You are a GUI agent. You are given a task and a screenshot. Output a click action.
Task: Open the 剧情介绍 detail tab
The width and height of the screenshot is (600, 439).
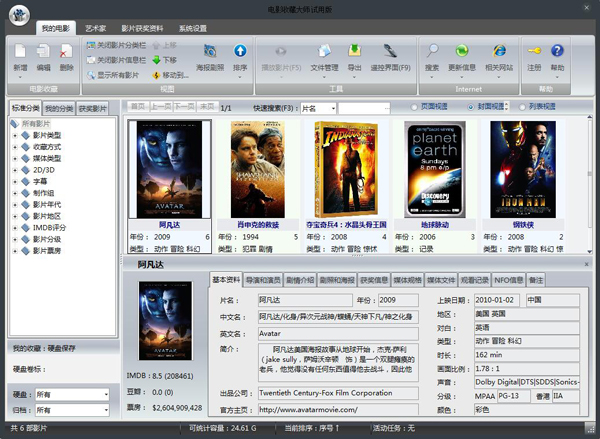(x=300, y=280)
